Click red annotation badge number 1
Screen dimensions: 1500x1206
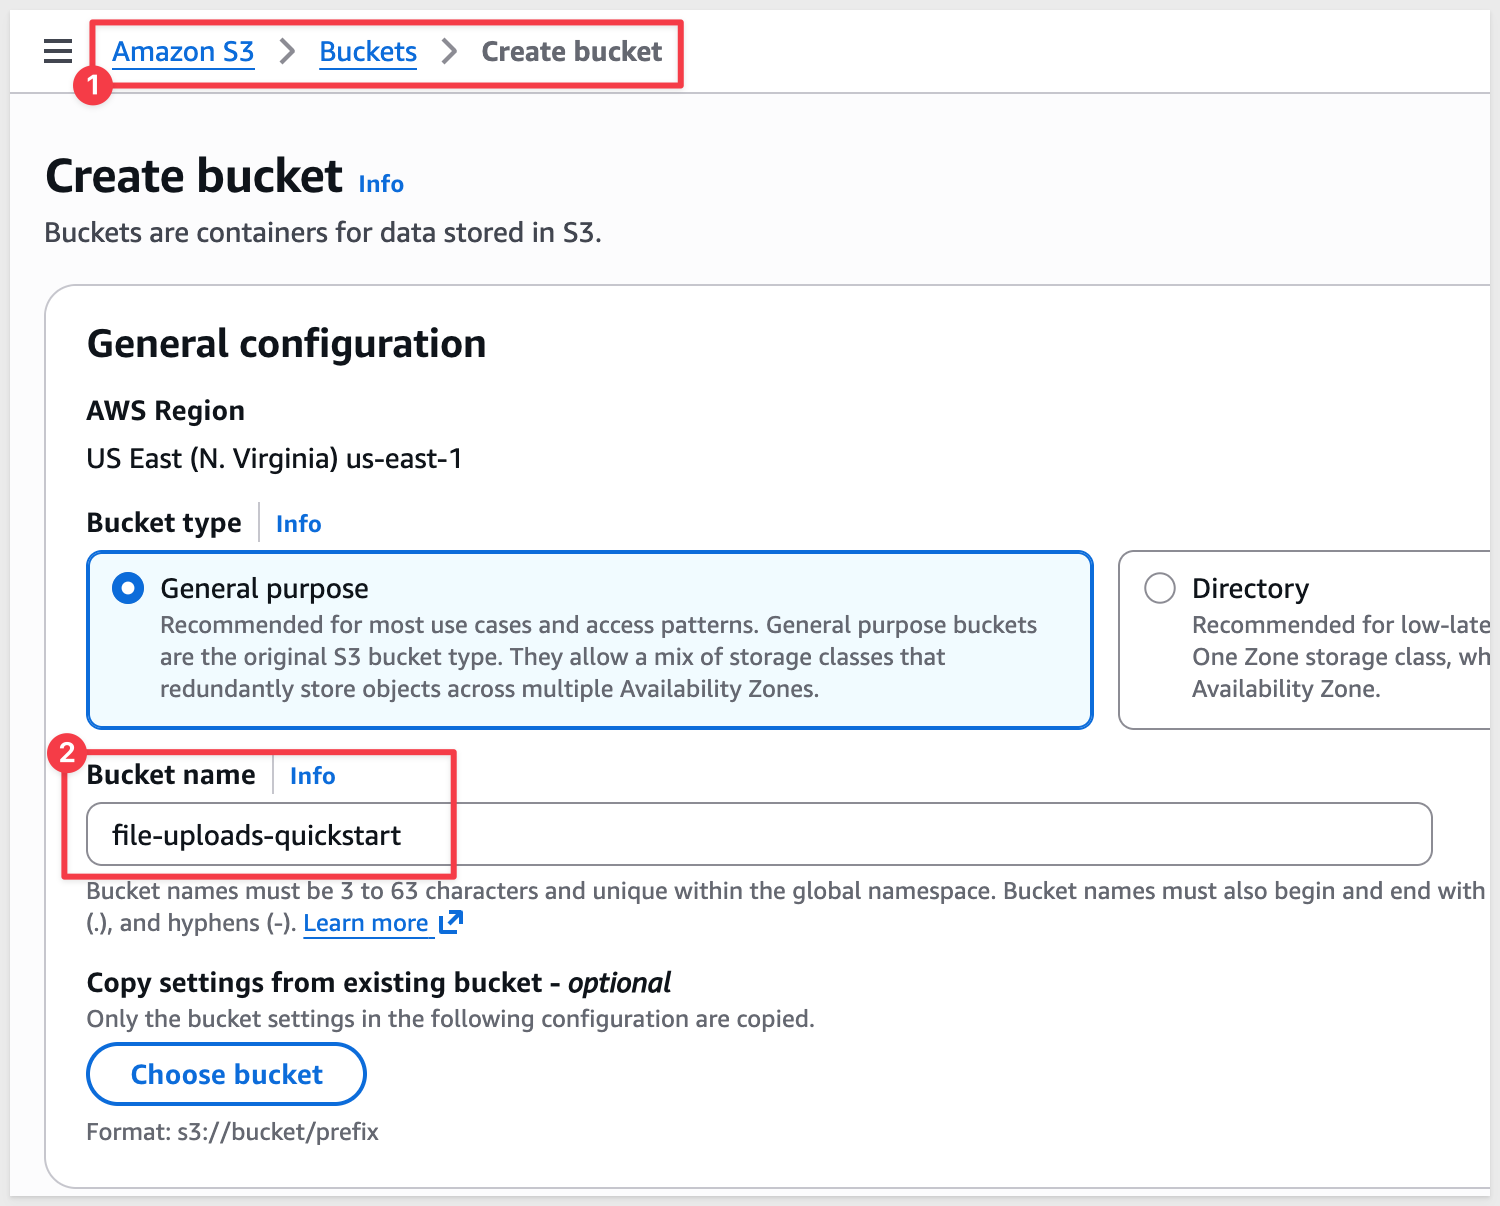(x=92, y=85)
